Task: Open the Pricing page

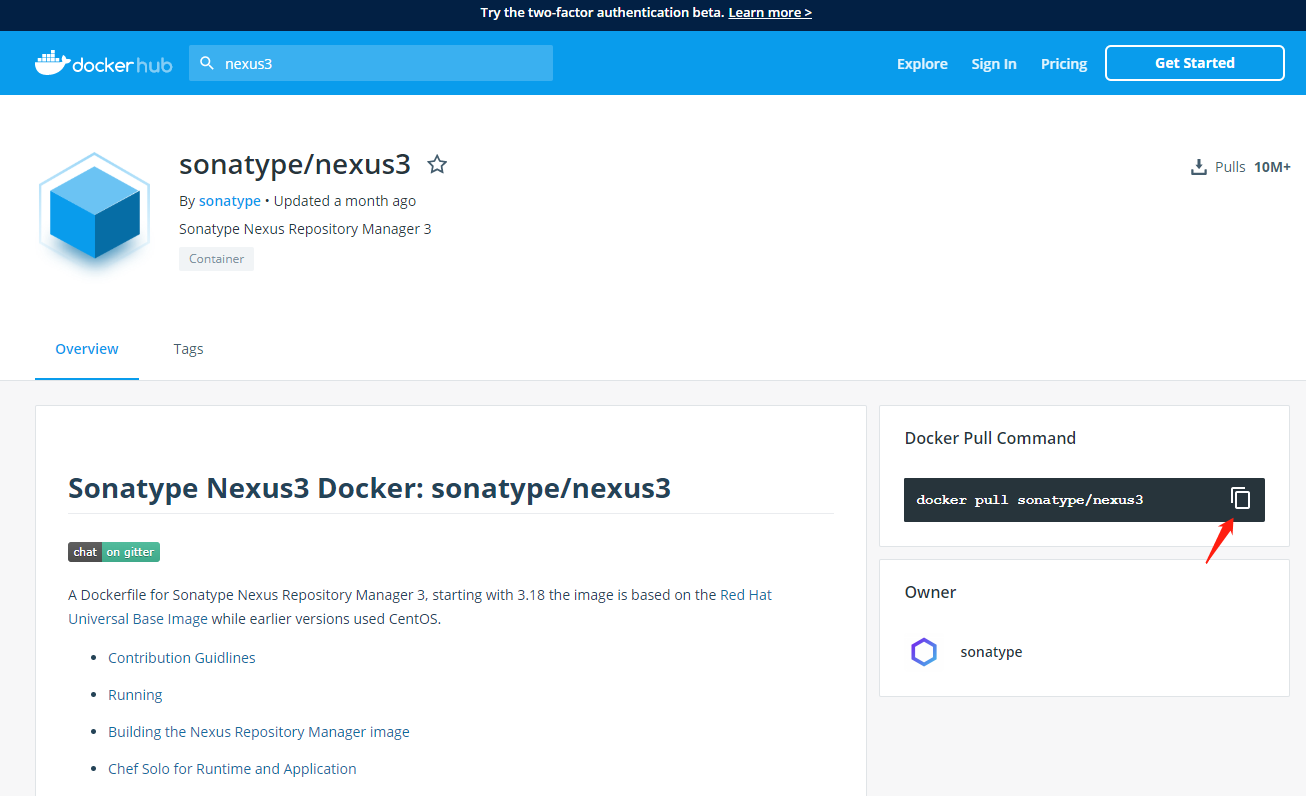Action: [x=1063, y=64]
